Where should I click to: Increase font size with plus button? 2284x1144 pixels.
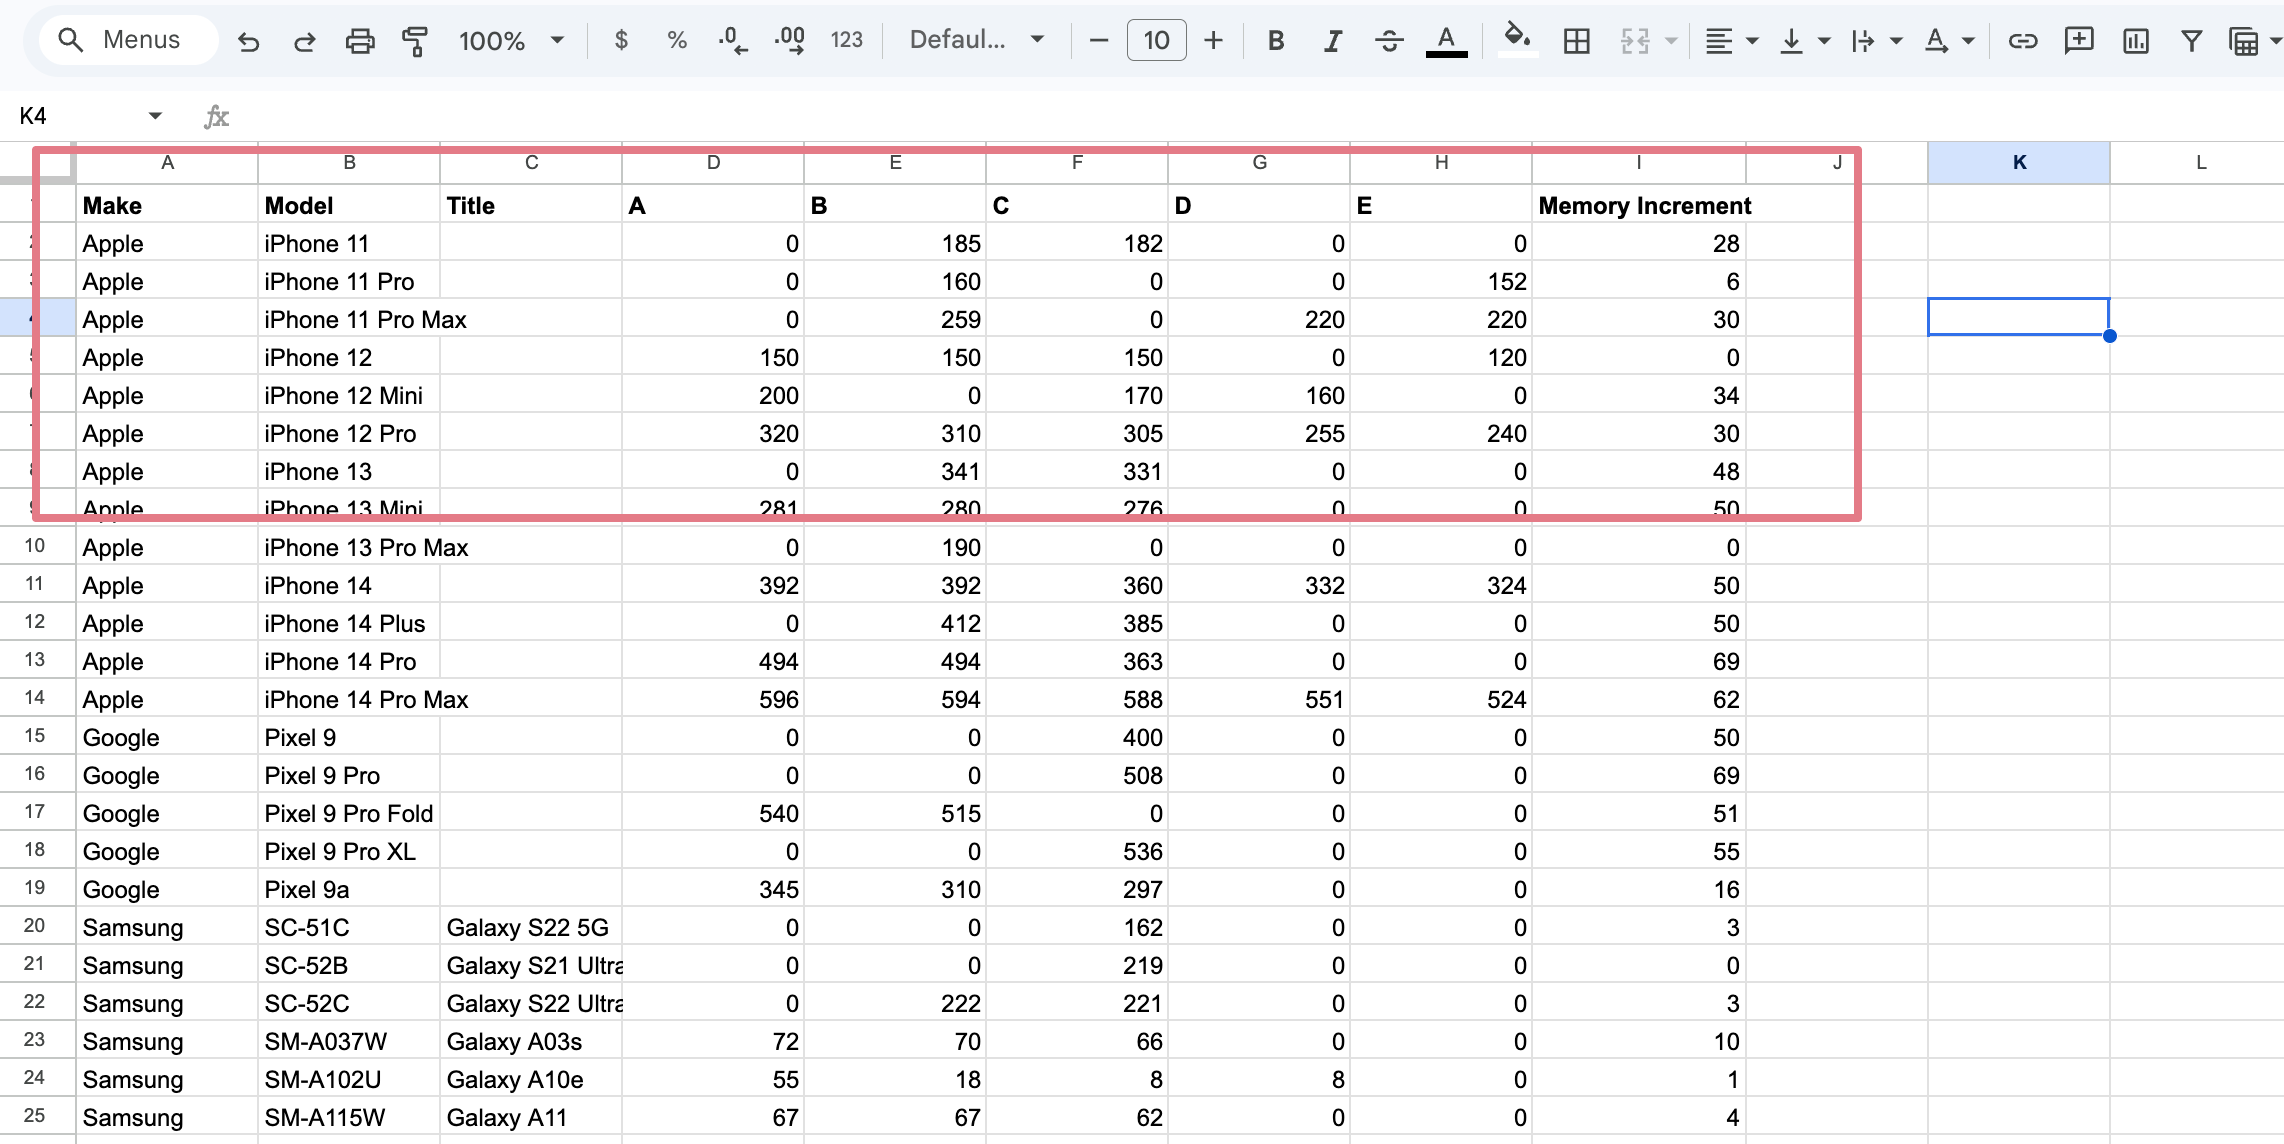(1213, 40)
